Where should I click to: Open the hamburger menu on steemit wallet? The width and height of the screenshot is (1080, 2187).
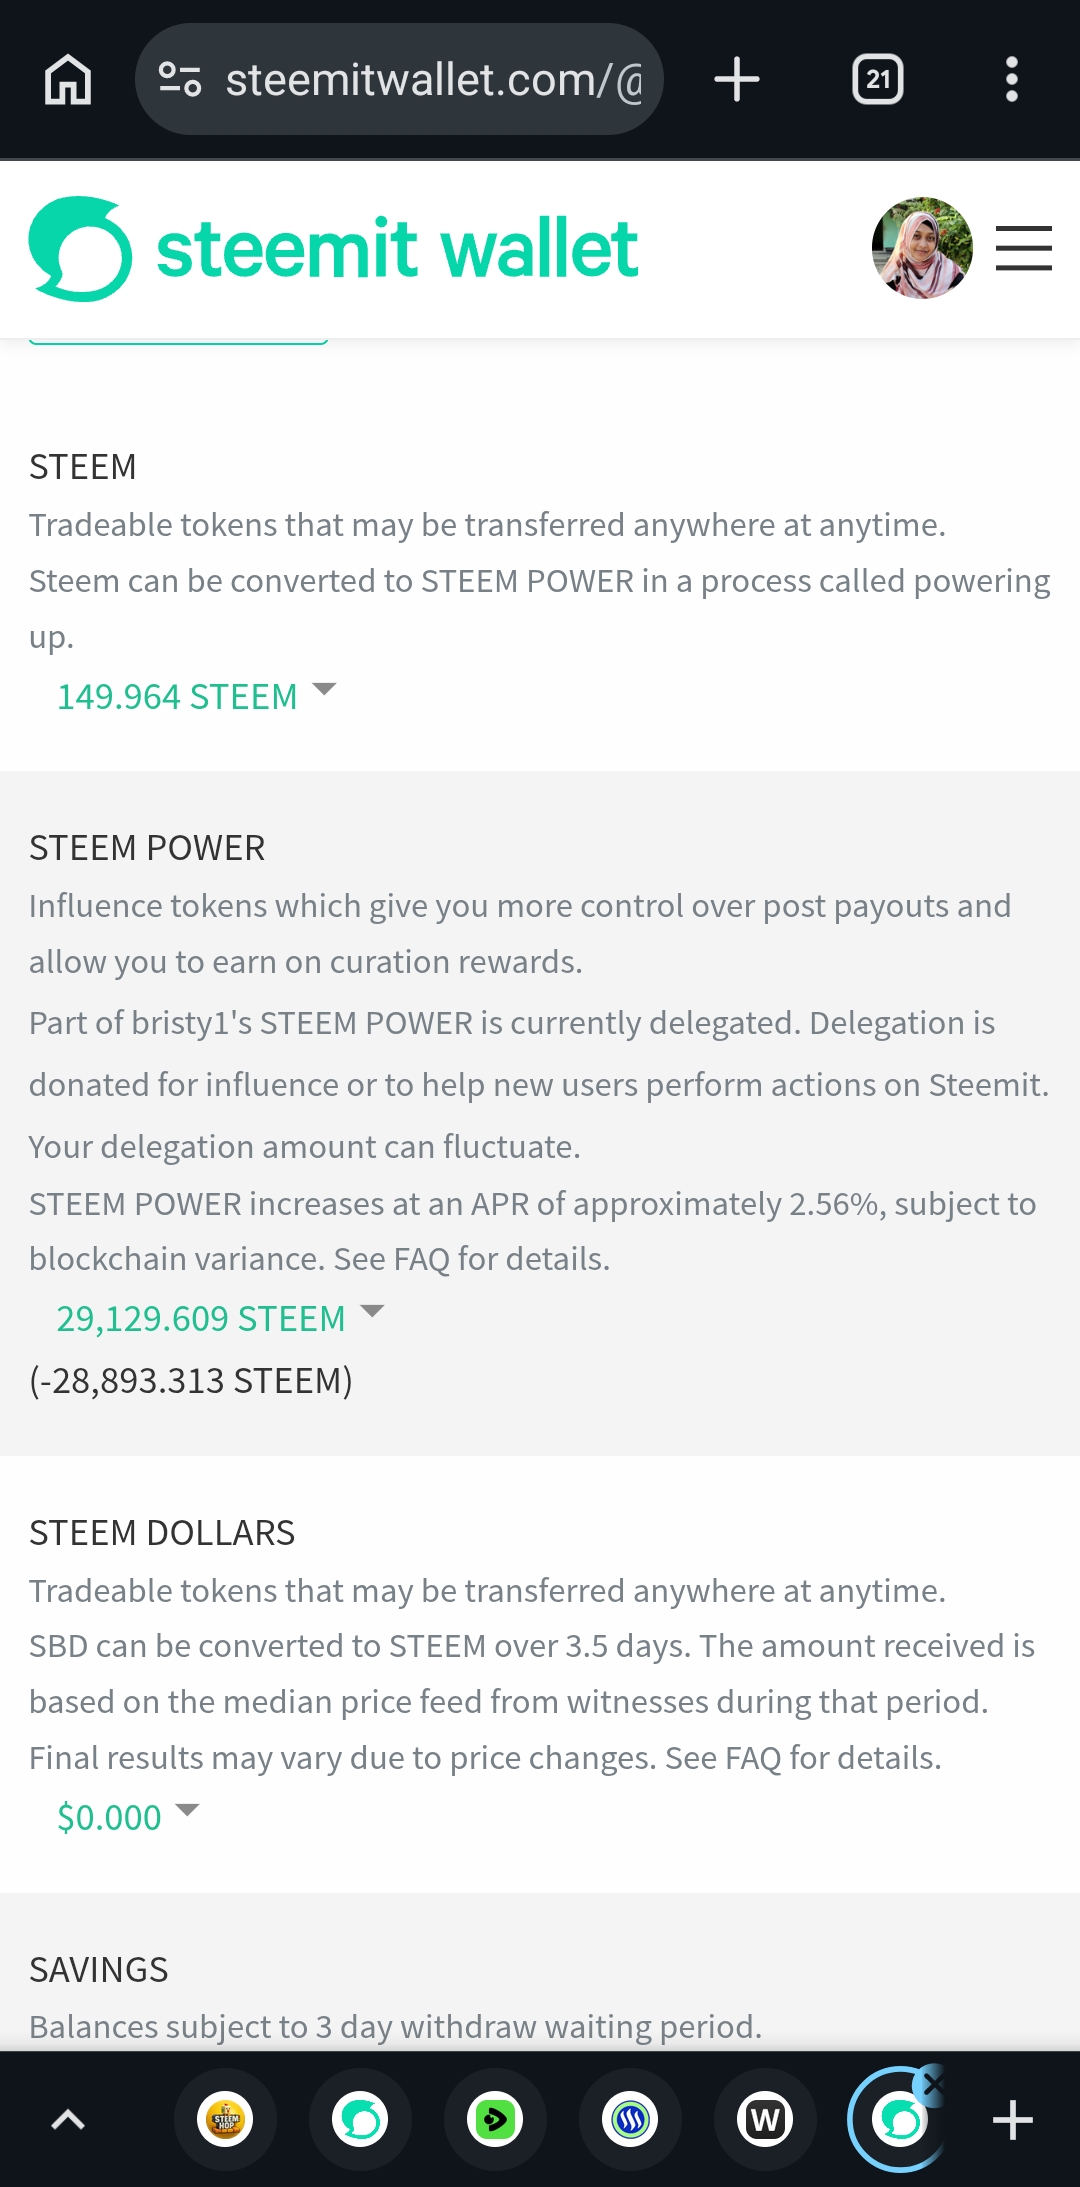[1024, 248]
